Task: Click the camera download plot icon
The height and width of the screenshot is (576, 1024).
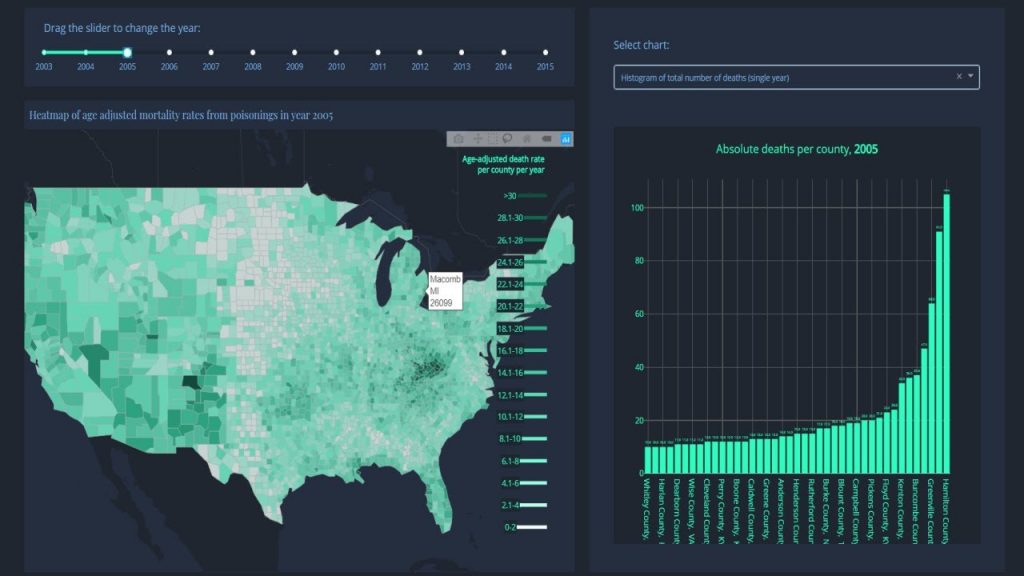Action: pyautogui.click(x=458, y=139)
